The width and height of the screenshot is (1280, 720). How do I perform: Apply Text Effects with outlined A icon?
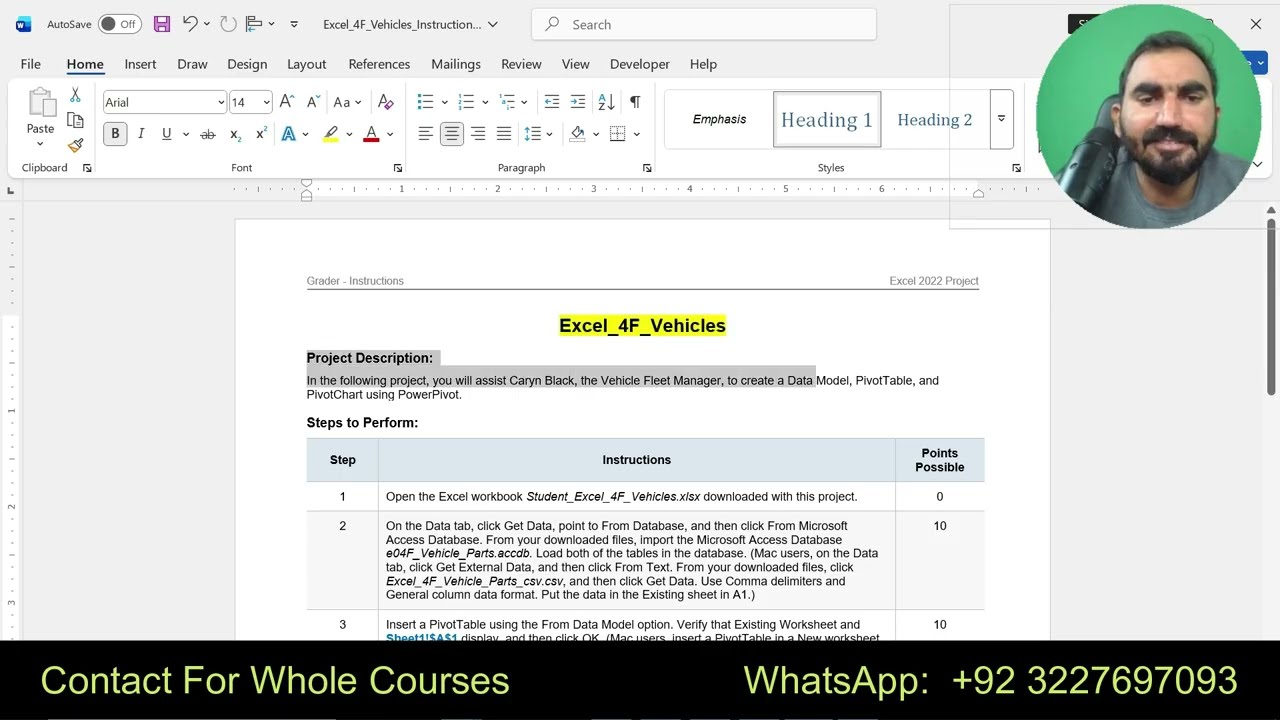click(289, 134)
